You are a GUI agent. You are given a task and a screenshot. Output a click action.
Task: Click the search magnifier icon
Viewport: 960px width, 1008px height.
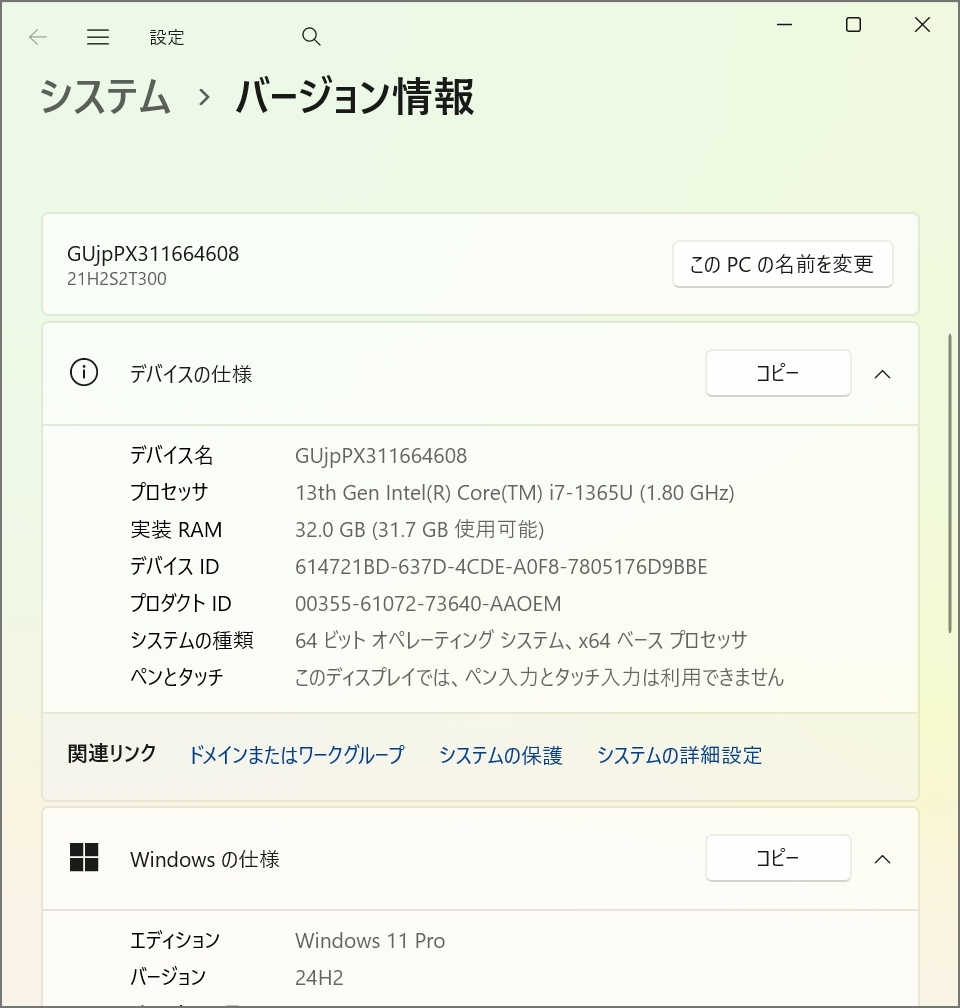(x=311, y=36)
